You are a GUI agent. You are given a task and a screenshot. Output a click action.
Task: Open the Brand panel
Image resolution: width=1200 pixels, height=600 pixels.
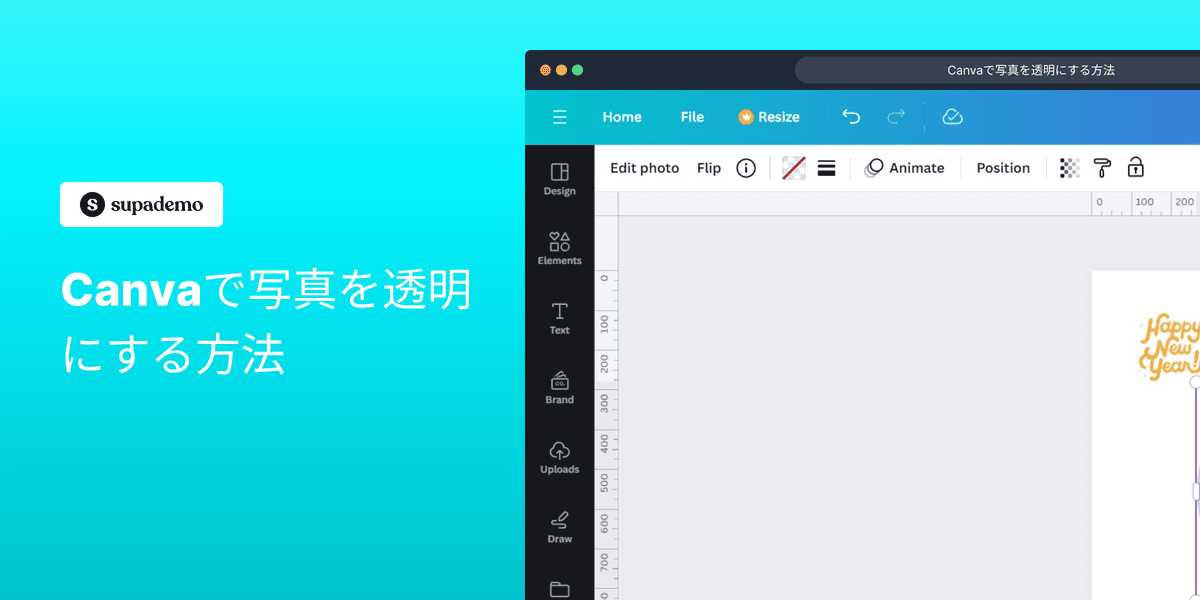pyautogui.click(x=559, y=388)
